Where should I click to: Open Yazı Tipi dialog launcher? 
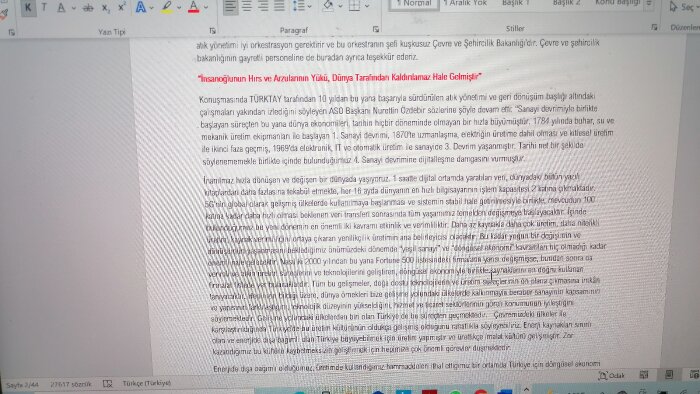212,31
